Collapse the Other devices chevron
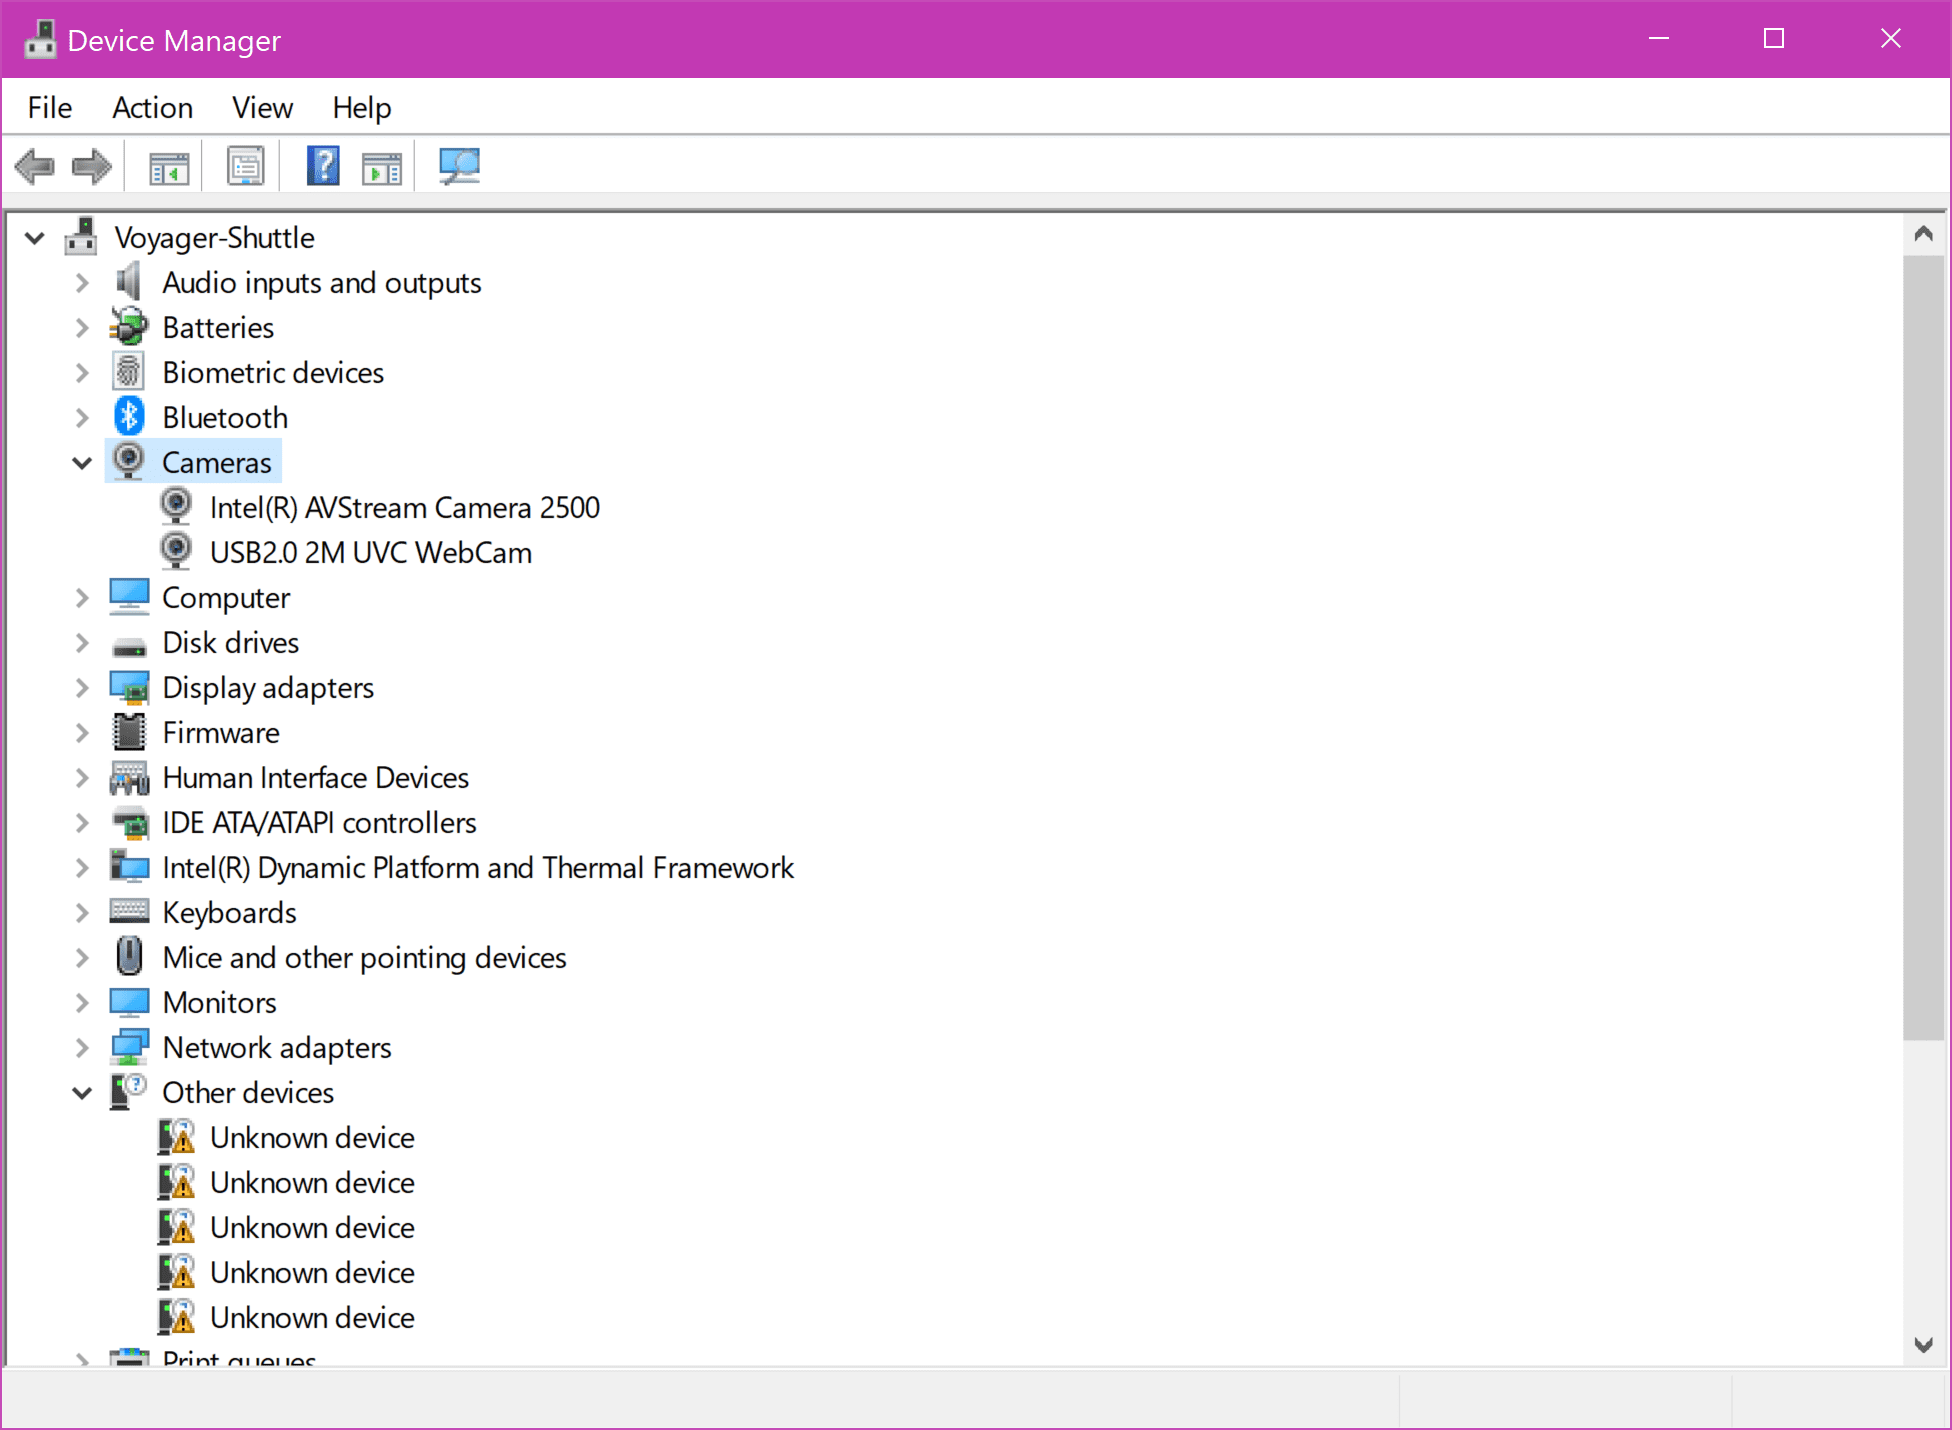Viewport: 1952px width, 1430px height. 82,1093
